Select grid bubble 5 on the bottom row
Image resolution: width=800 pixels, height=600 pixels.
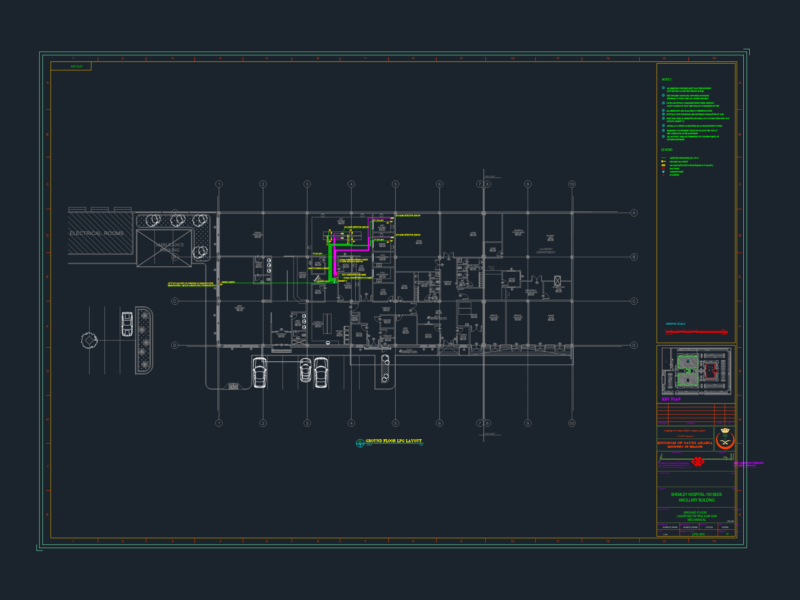[x=395, y=423]
